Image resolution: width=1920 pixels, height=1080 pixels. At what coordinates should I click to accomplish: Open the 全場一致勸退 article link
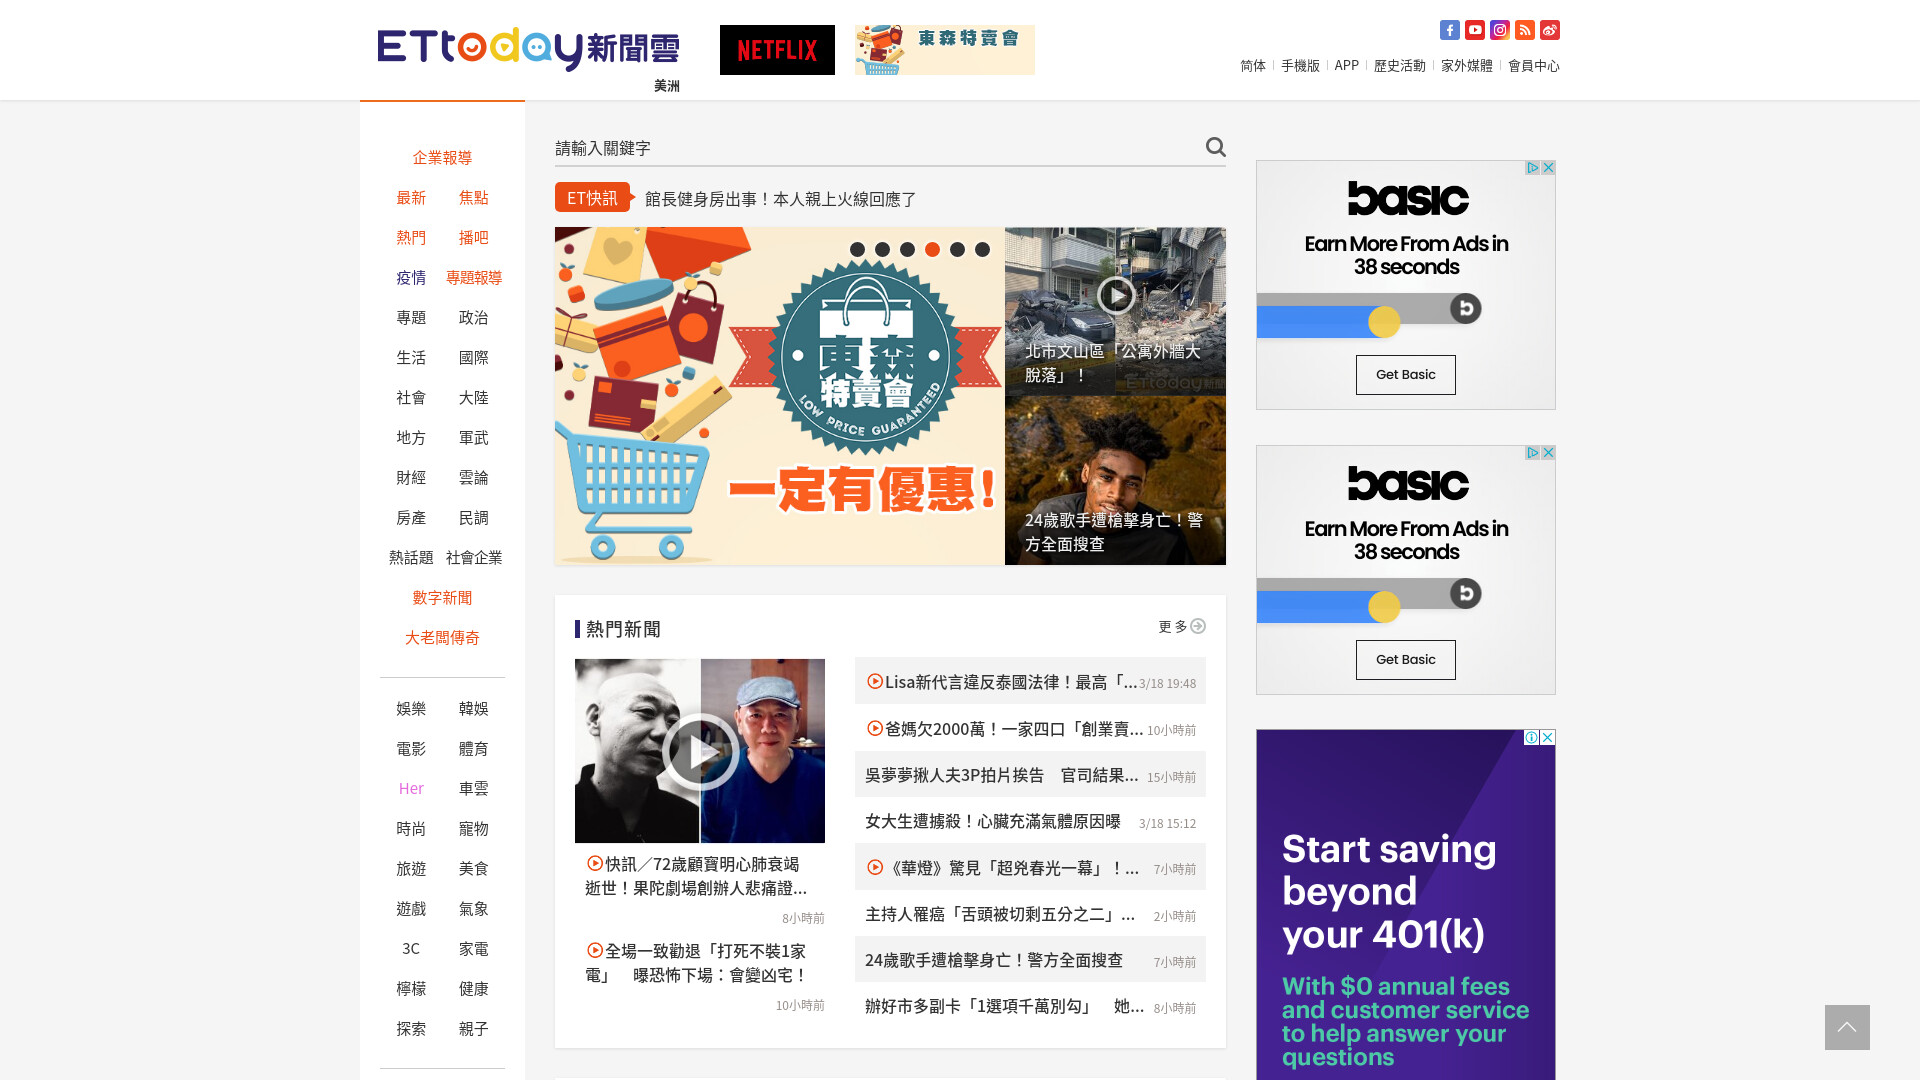pos(696,962)
